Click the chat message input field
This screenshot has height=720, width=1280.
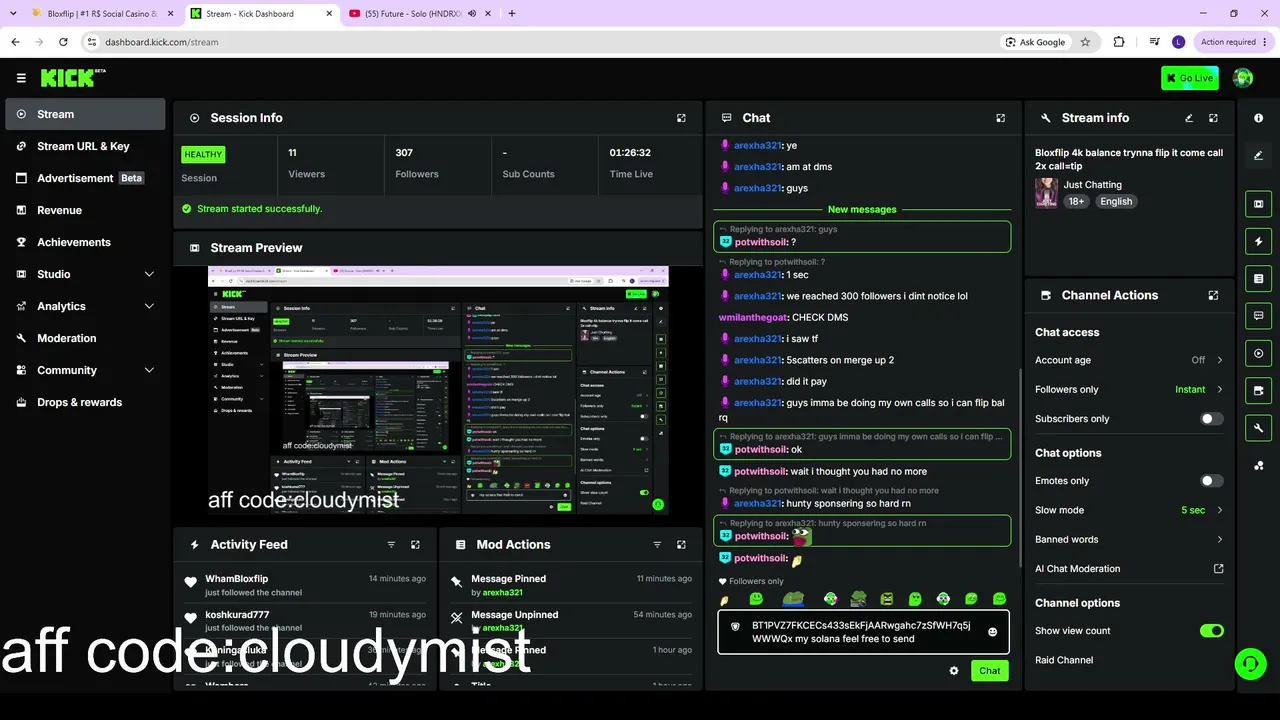(x=863, y=632)
